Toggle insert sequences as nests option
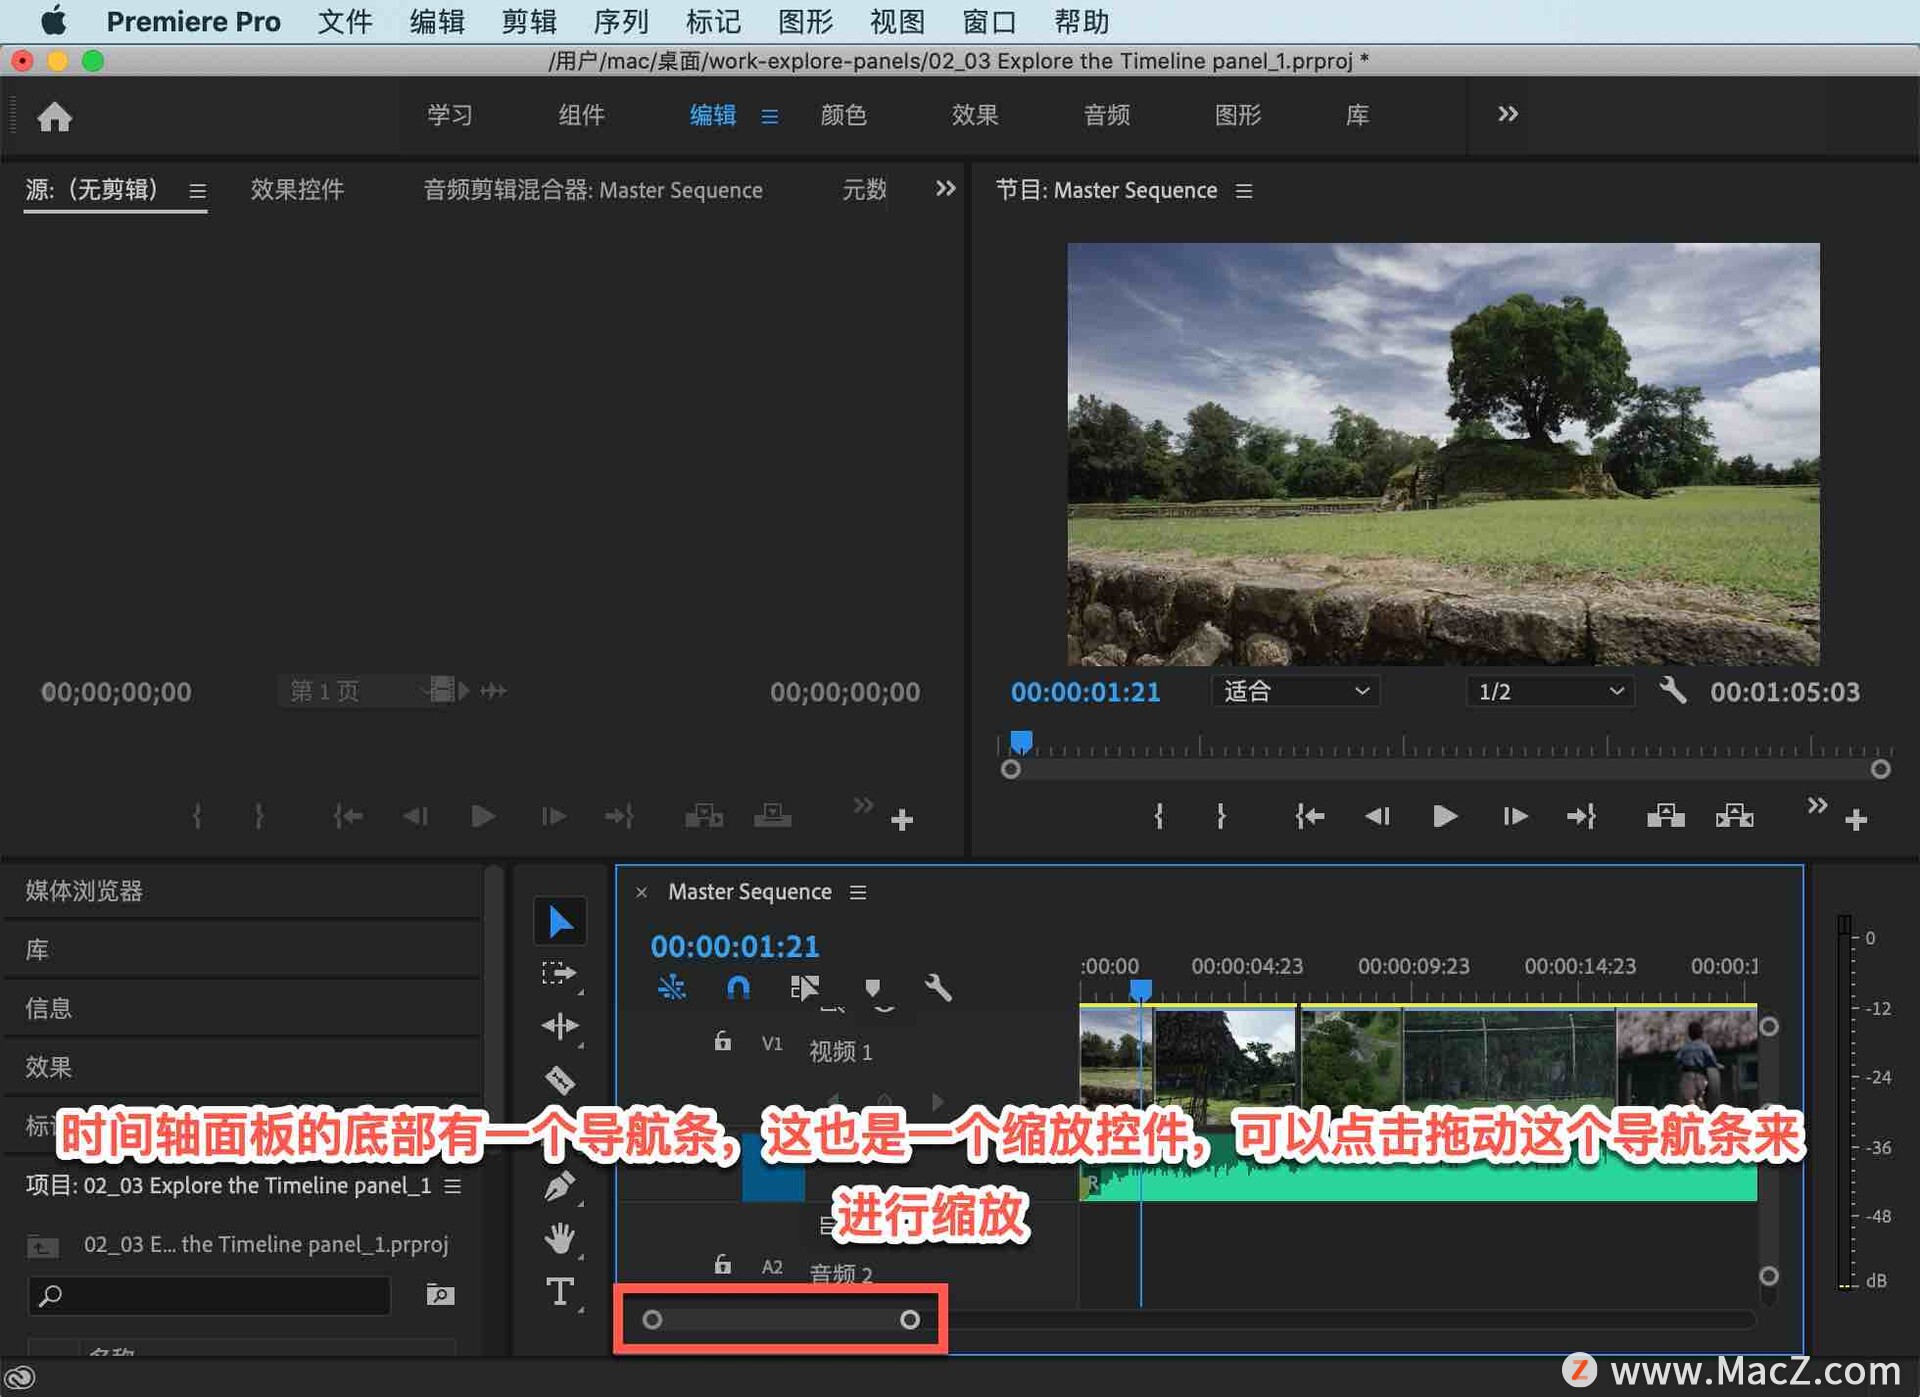Screen dimensions: 1920x1397 pyautogui.click(x=671, y=988)
